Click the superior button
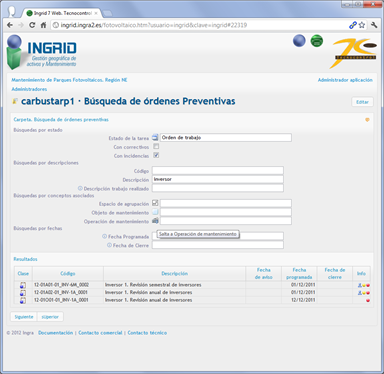The height and width of the screenshot is (374, 384). pos(50,317)
